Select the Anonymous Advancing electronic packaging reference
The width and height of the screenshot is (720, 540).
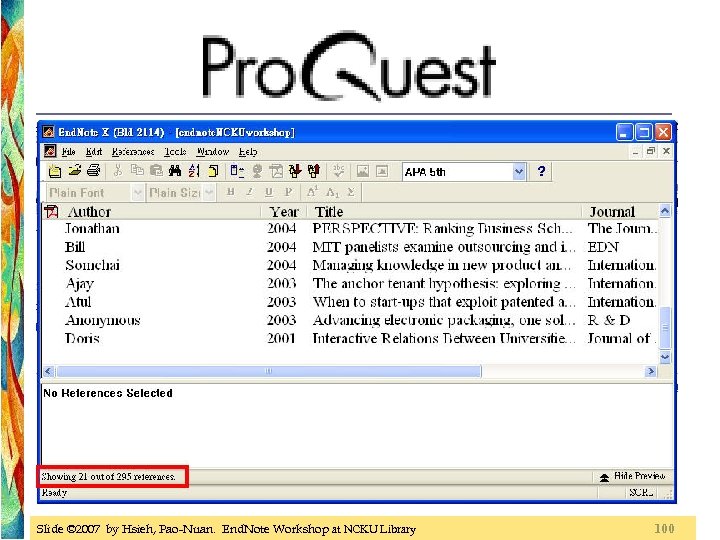[350, 321]
